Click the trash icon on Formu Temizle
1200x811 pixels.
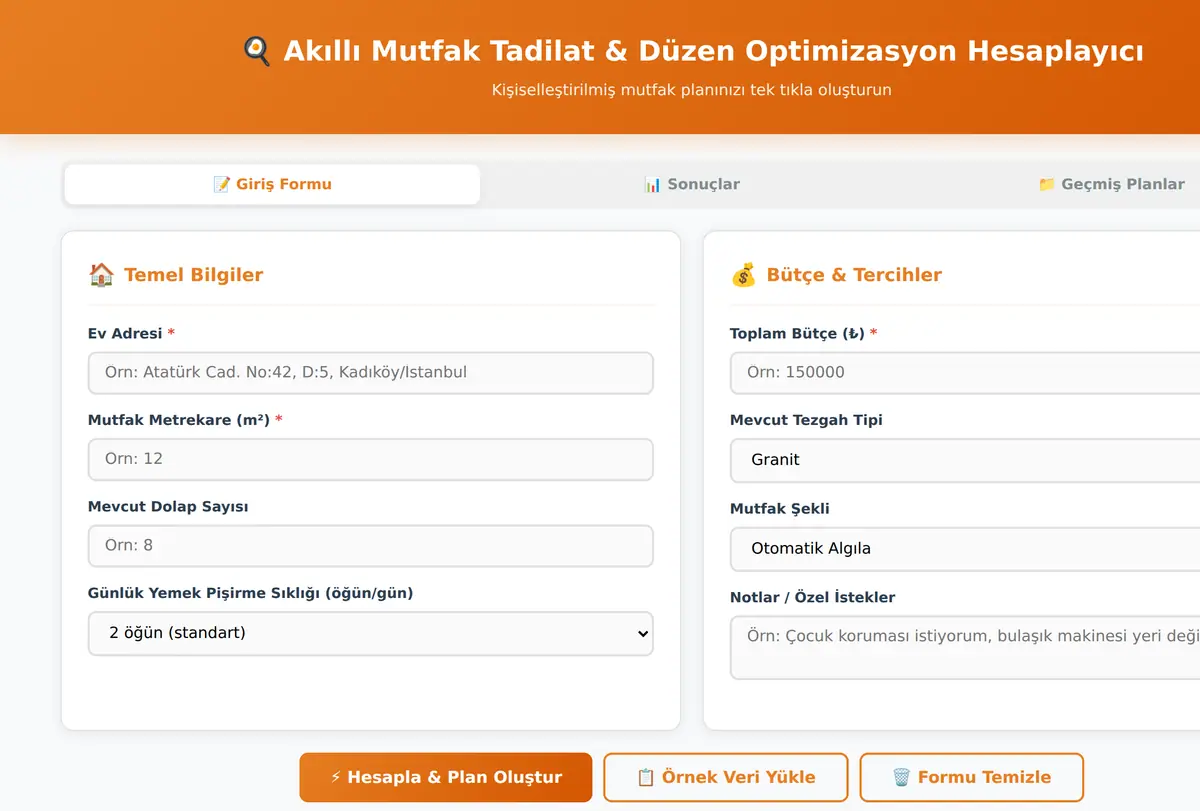[x=902, y=777]
